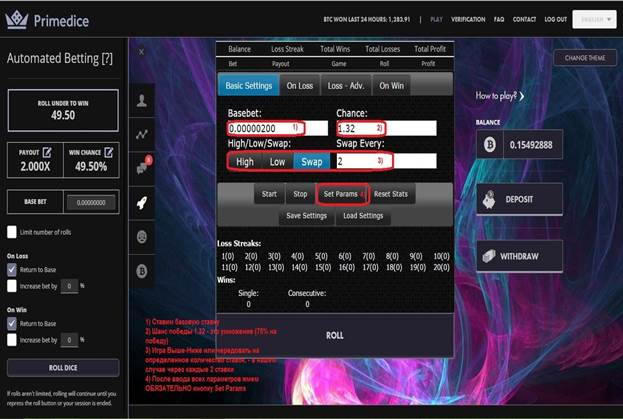
Task: Select Swap betting mode
Action: (312, 162)
